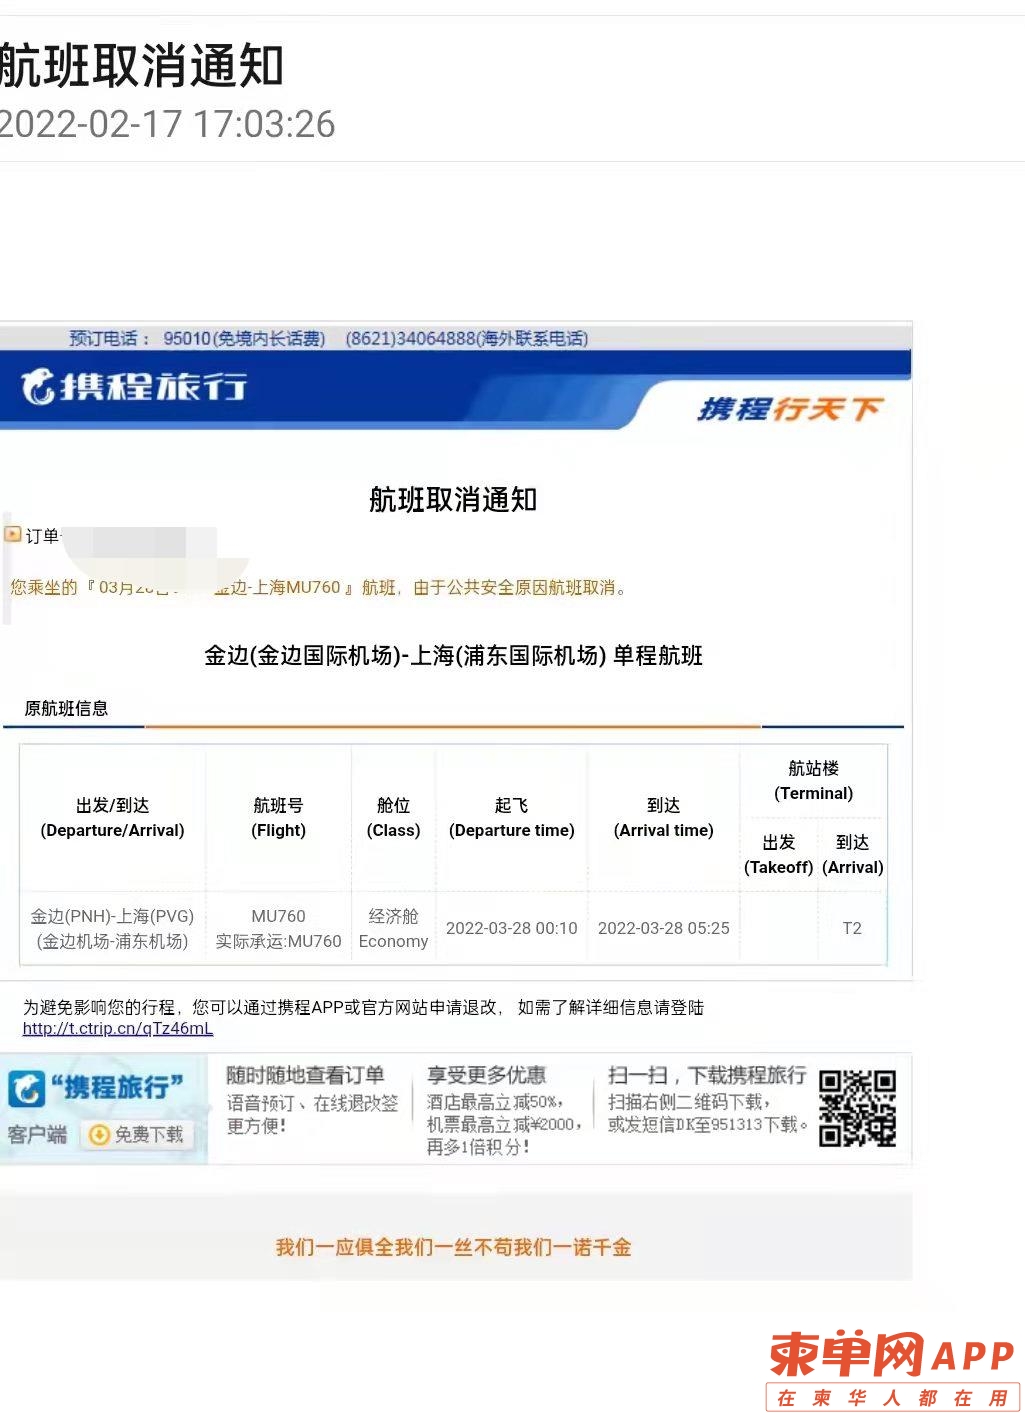Click the 舱位 (Class) column header
Image resolution: width=1025 pixels, height=1415 pixels.
pos(393,818)
